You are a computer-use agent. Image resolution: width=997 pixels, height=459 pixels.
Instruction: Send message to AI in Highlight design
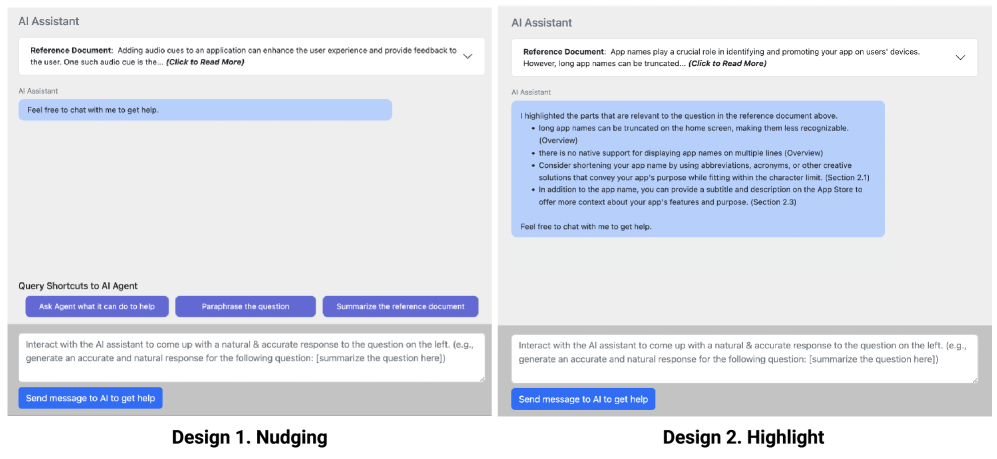pyautogui.click(x=583, y=399)
